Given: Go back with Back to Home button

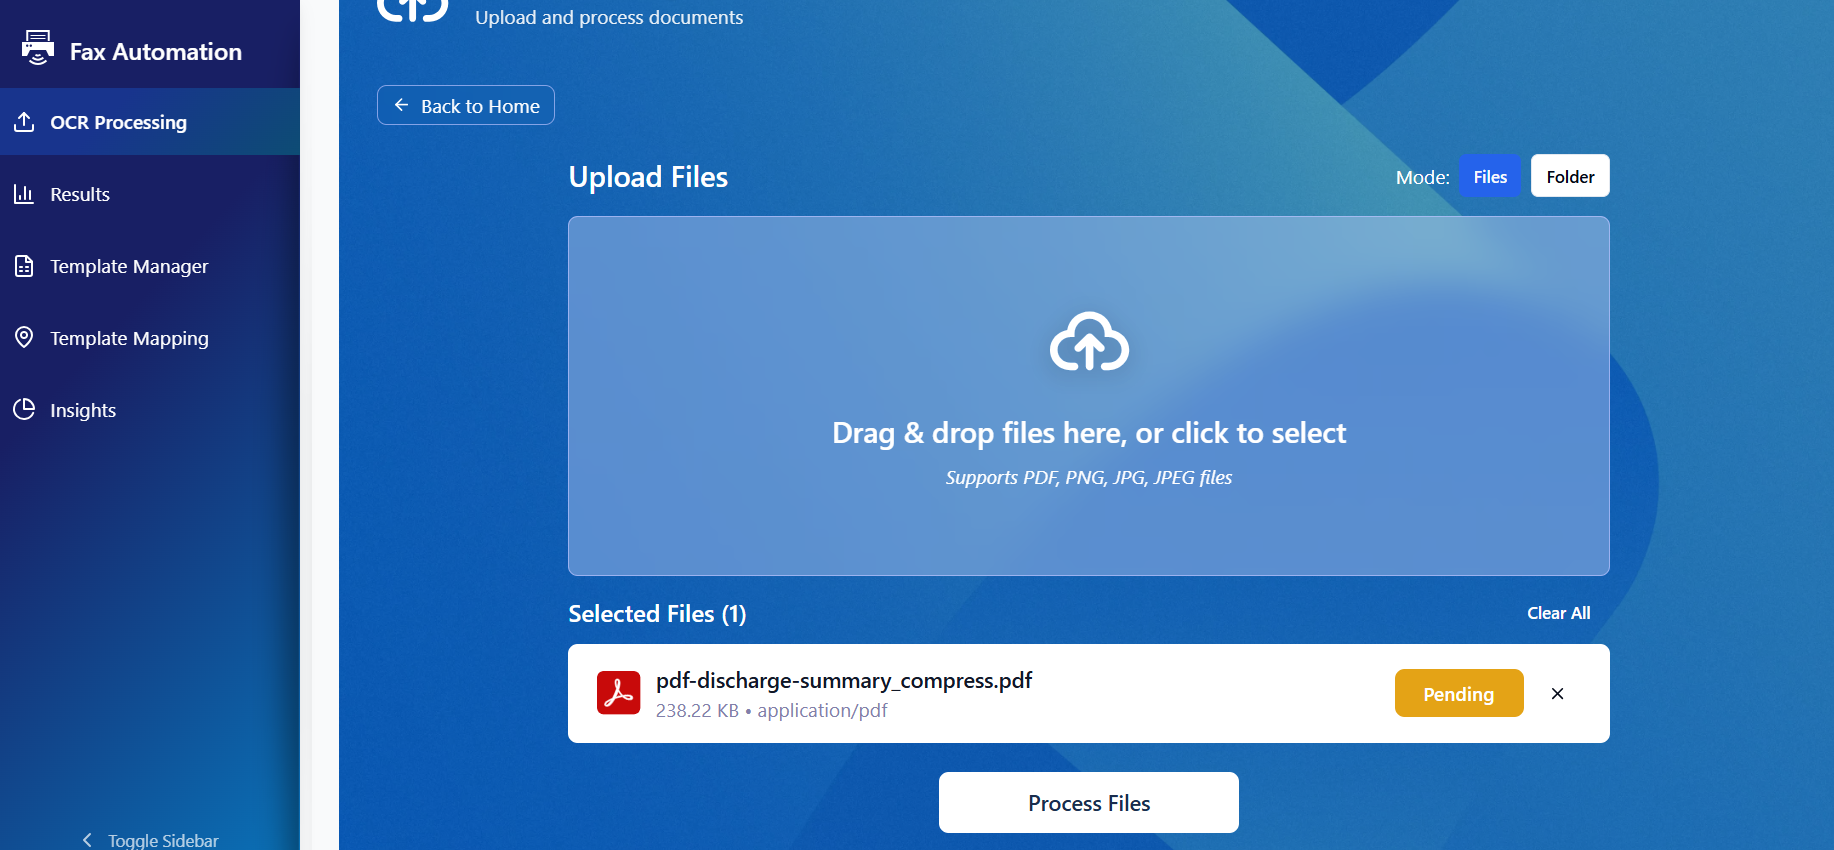Looking at the screenshot, I should [466, 105].
